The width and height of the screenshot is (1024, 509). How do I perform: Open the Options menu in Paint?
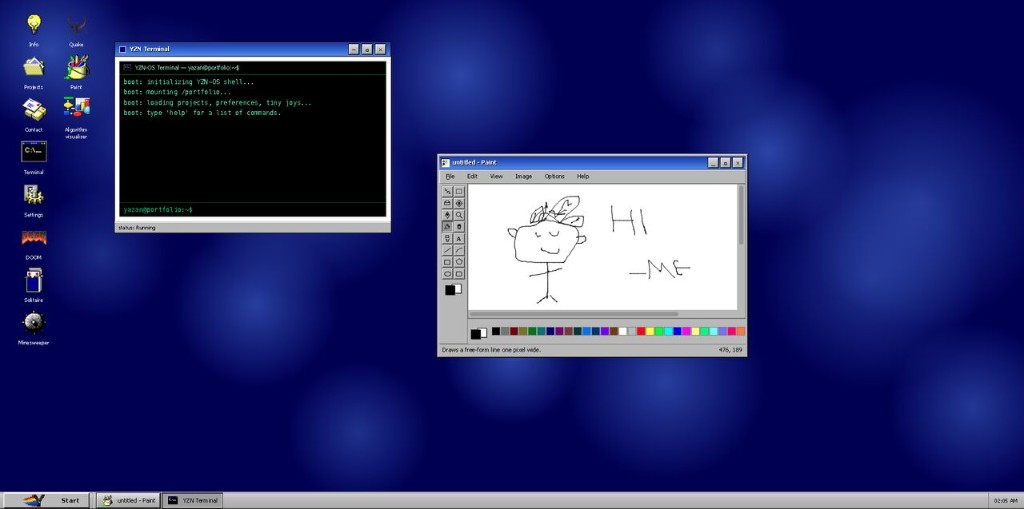(x=554, y=176)
